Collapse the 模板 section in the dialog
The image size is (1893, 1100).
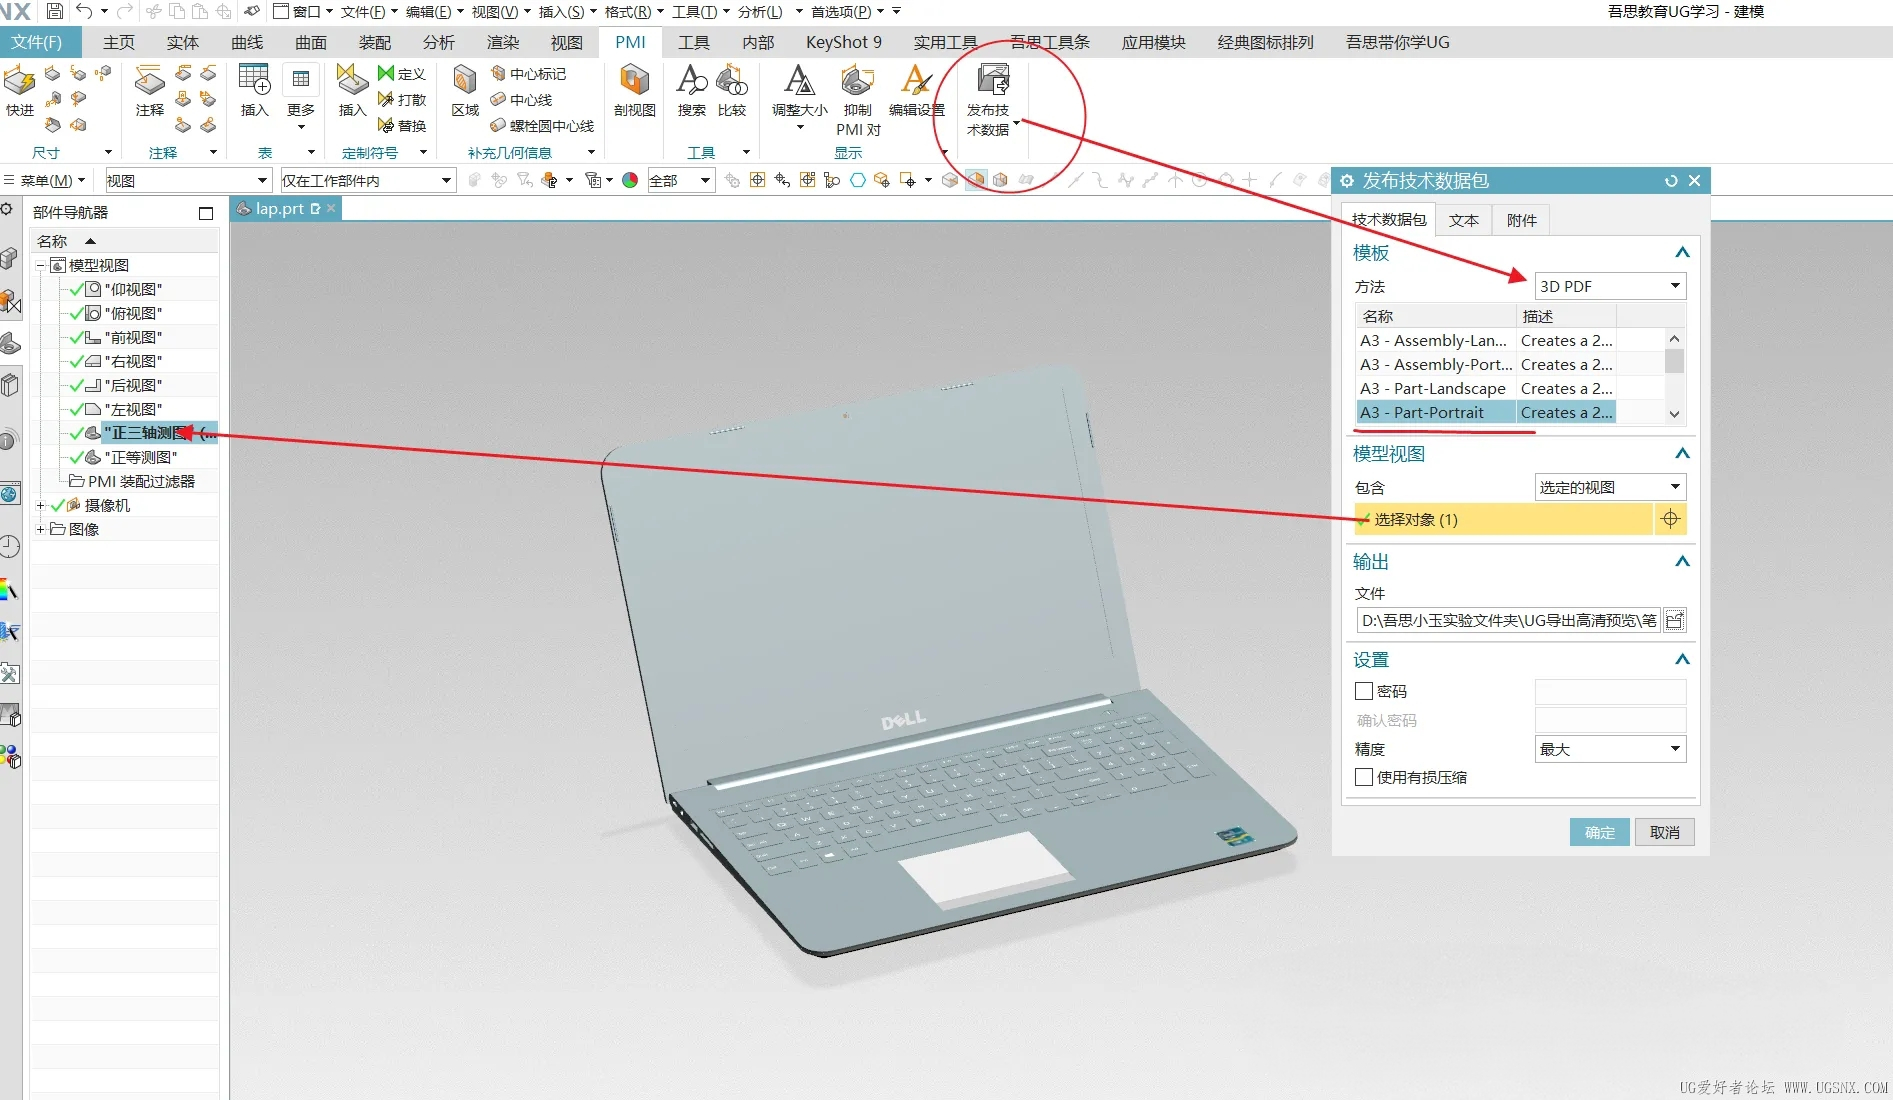tap(1682, 253)
